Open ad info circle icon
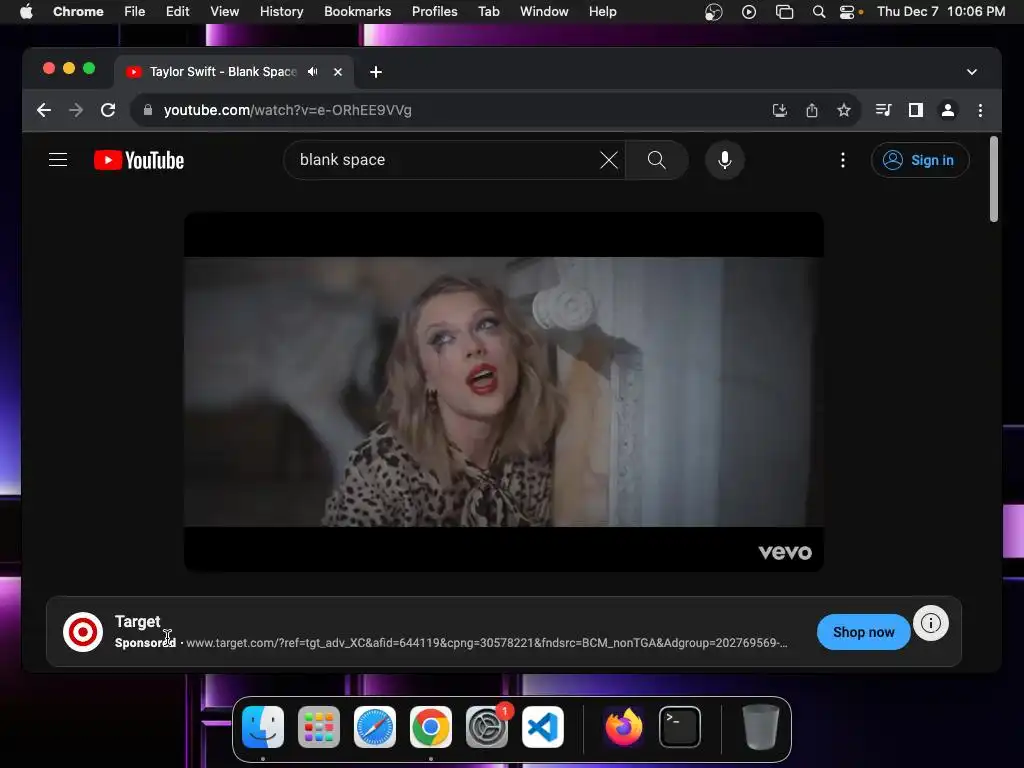The height and width of the screenshot is (768, 1024). tap(931, 623)
